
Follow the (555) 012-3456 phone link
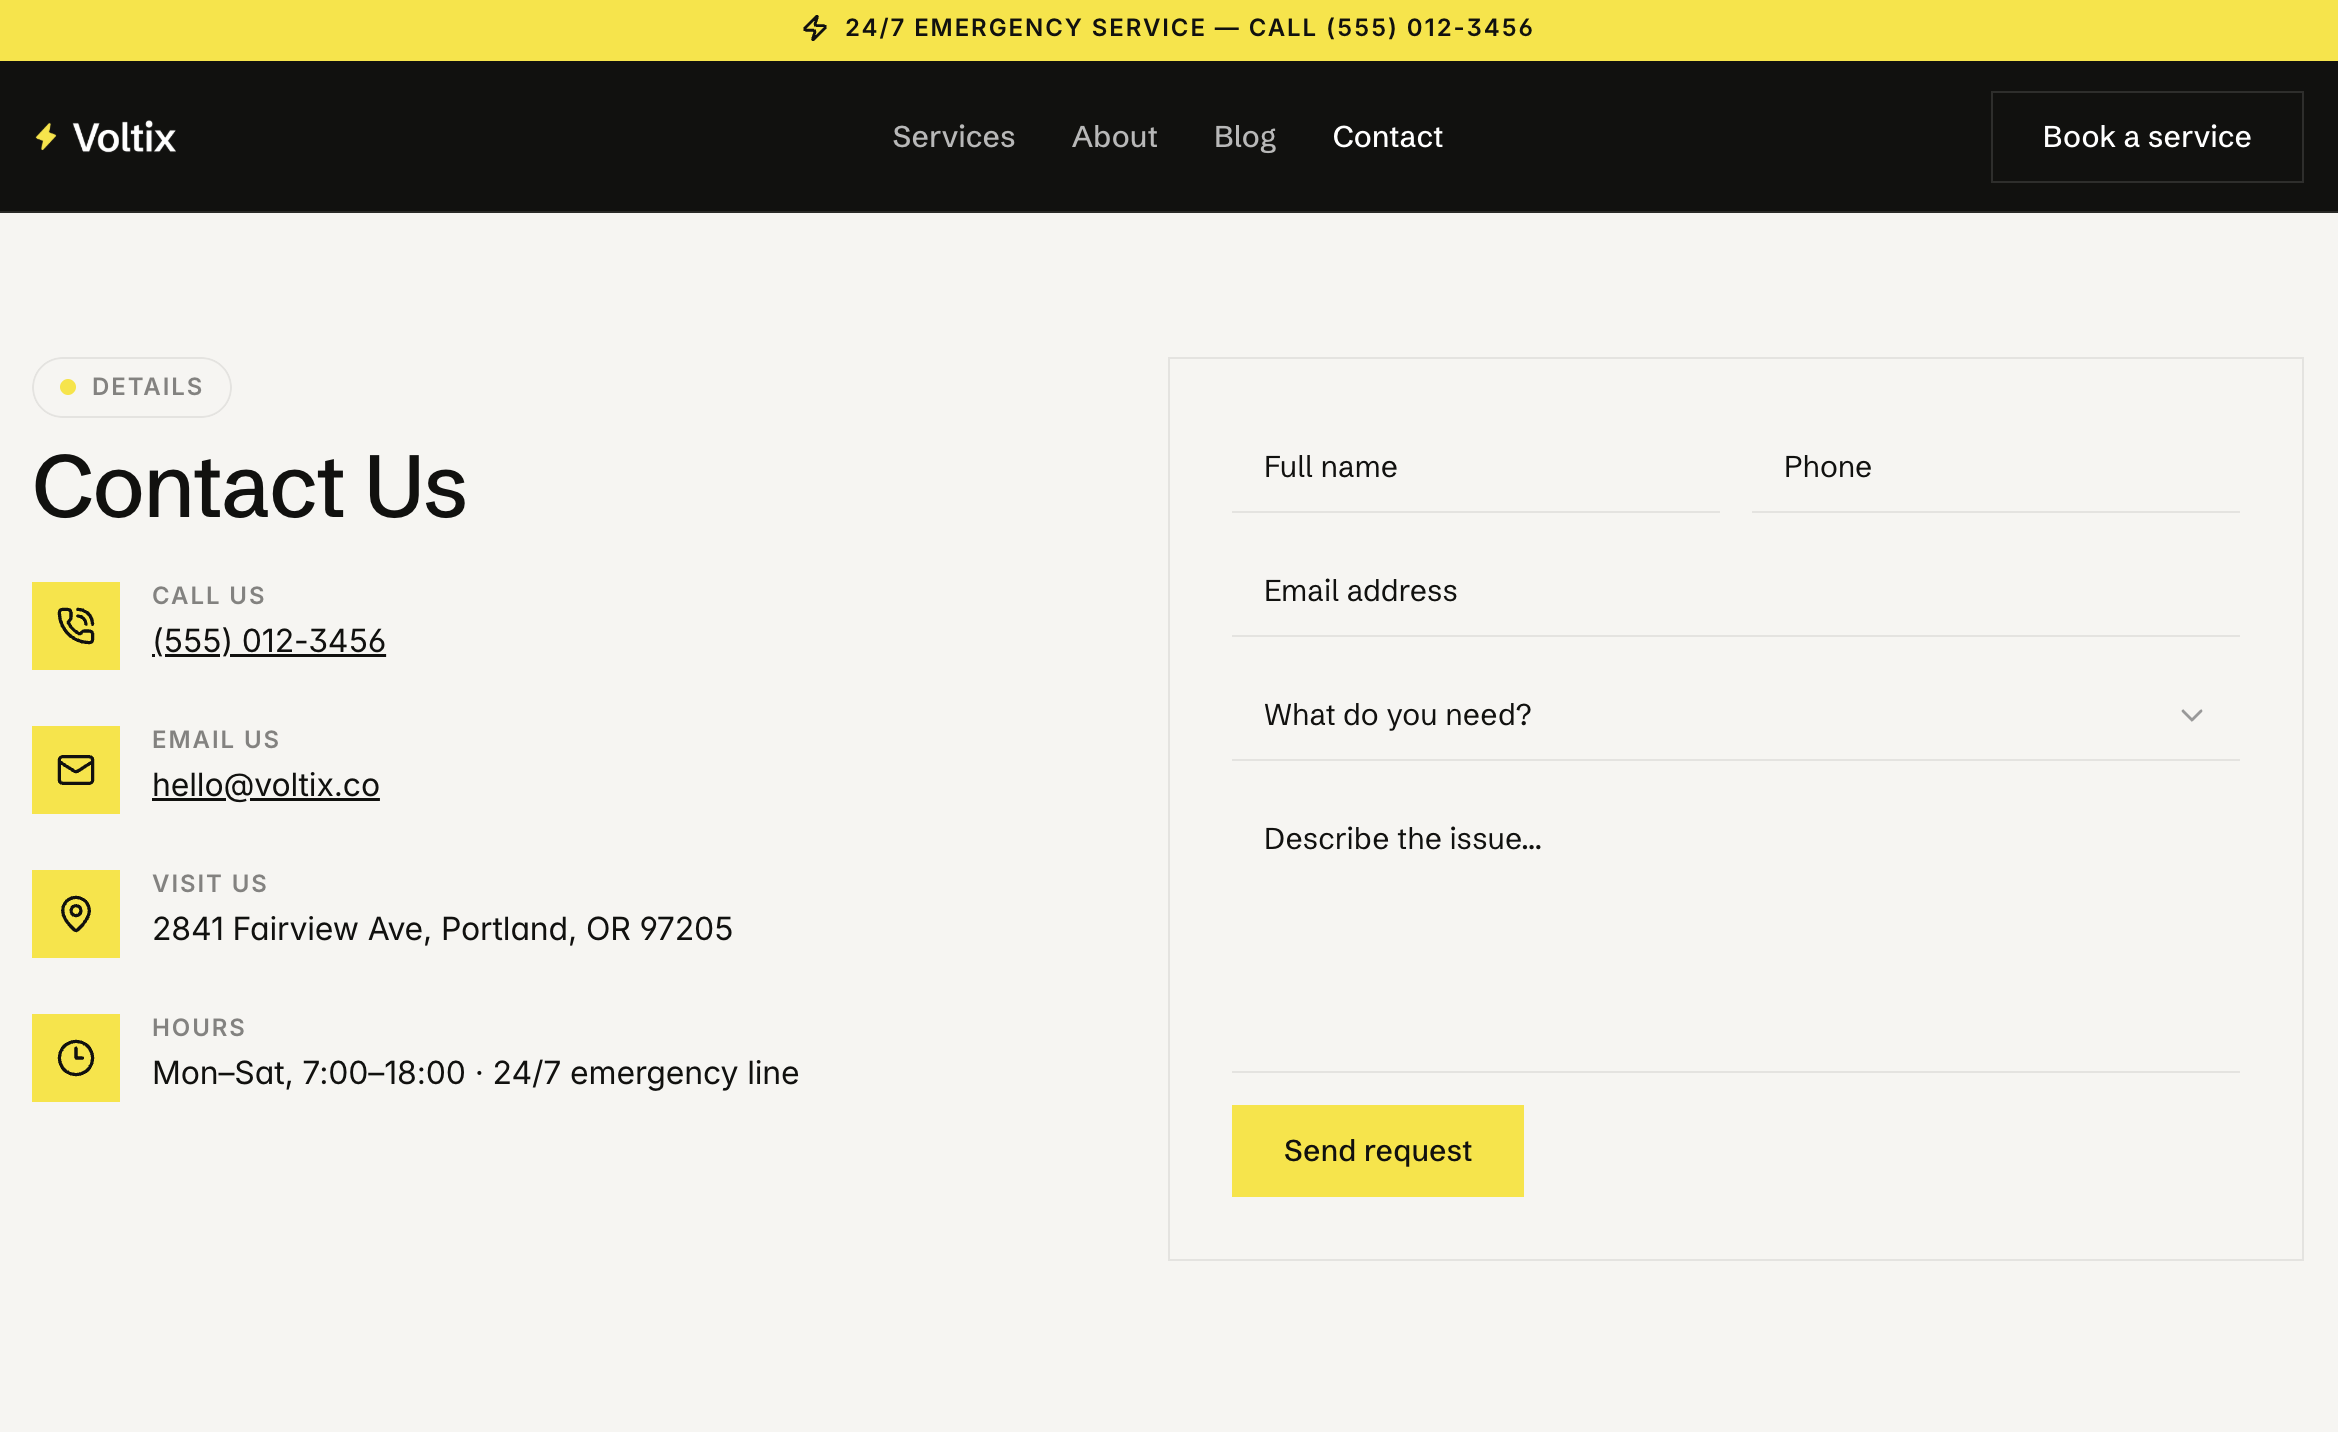[269, 641]
